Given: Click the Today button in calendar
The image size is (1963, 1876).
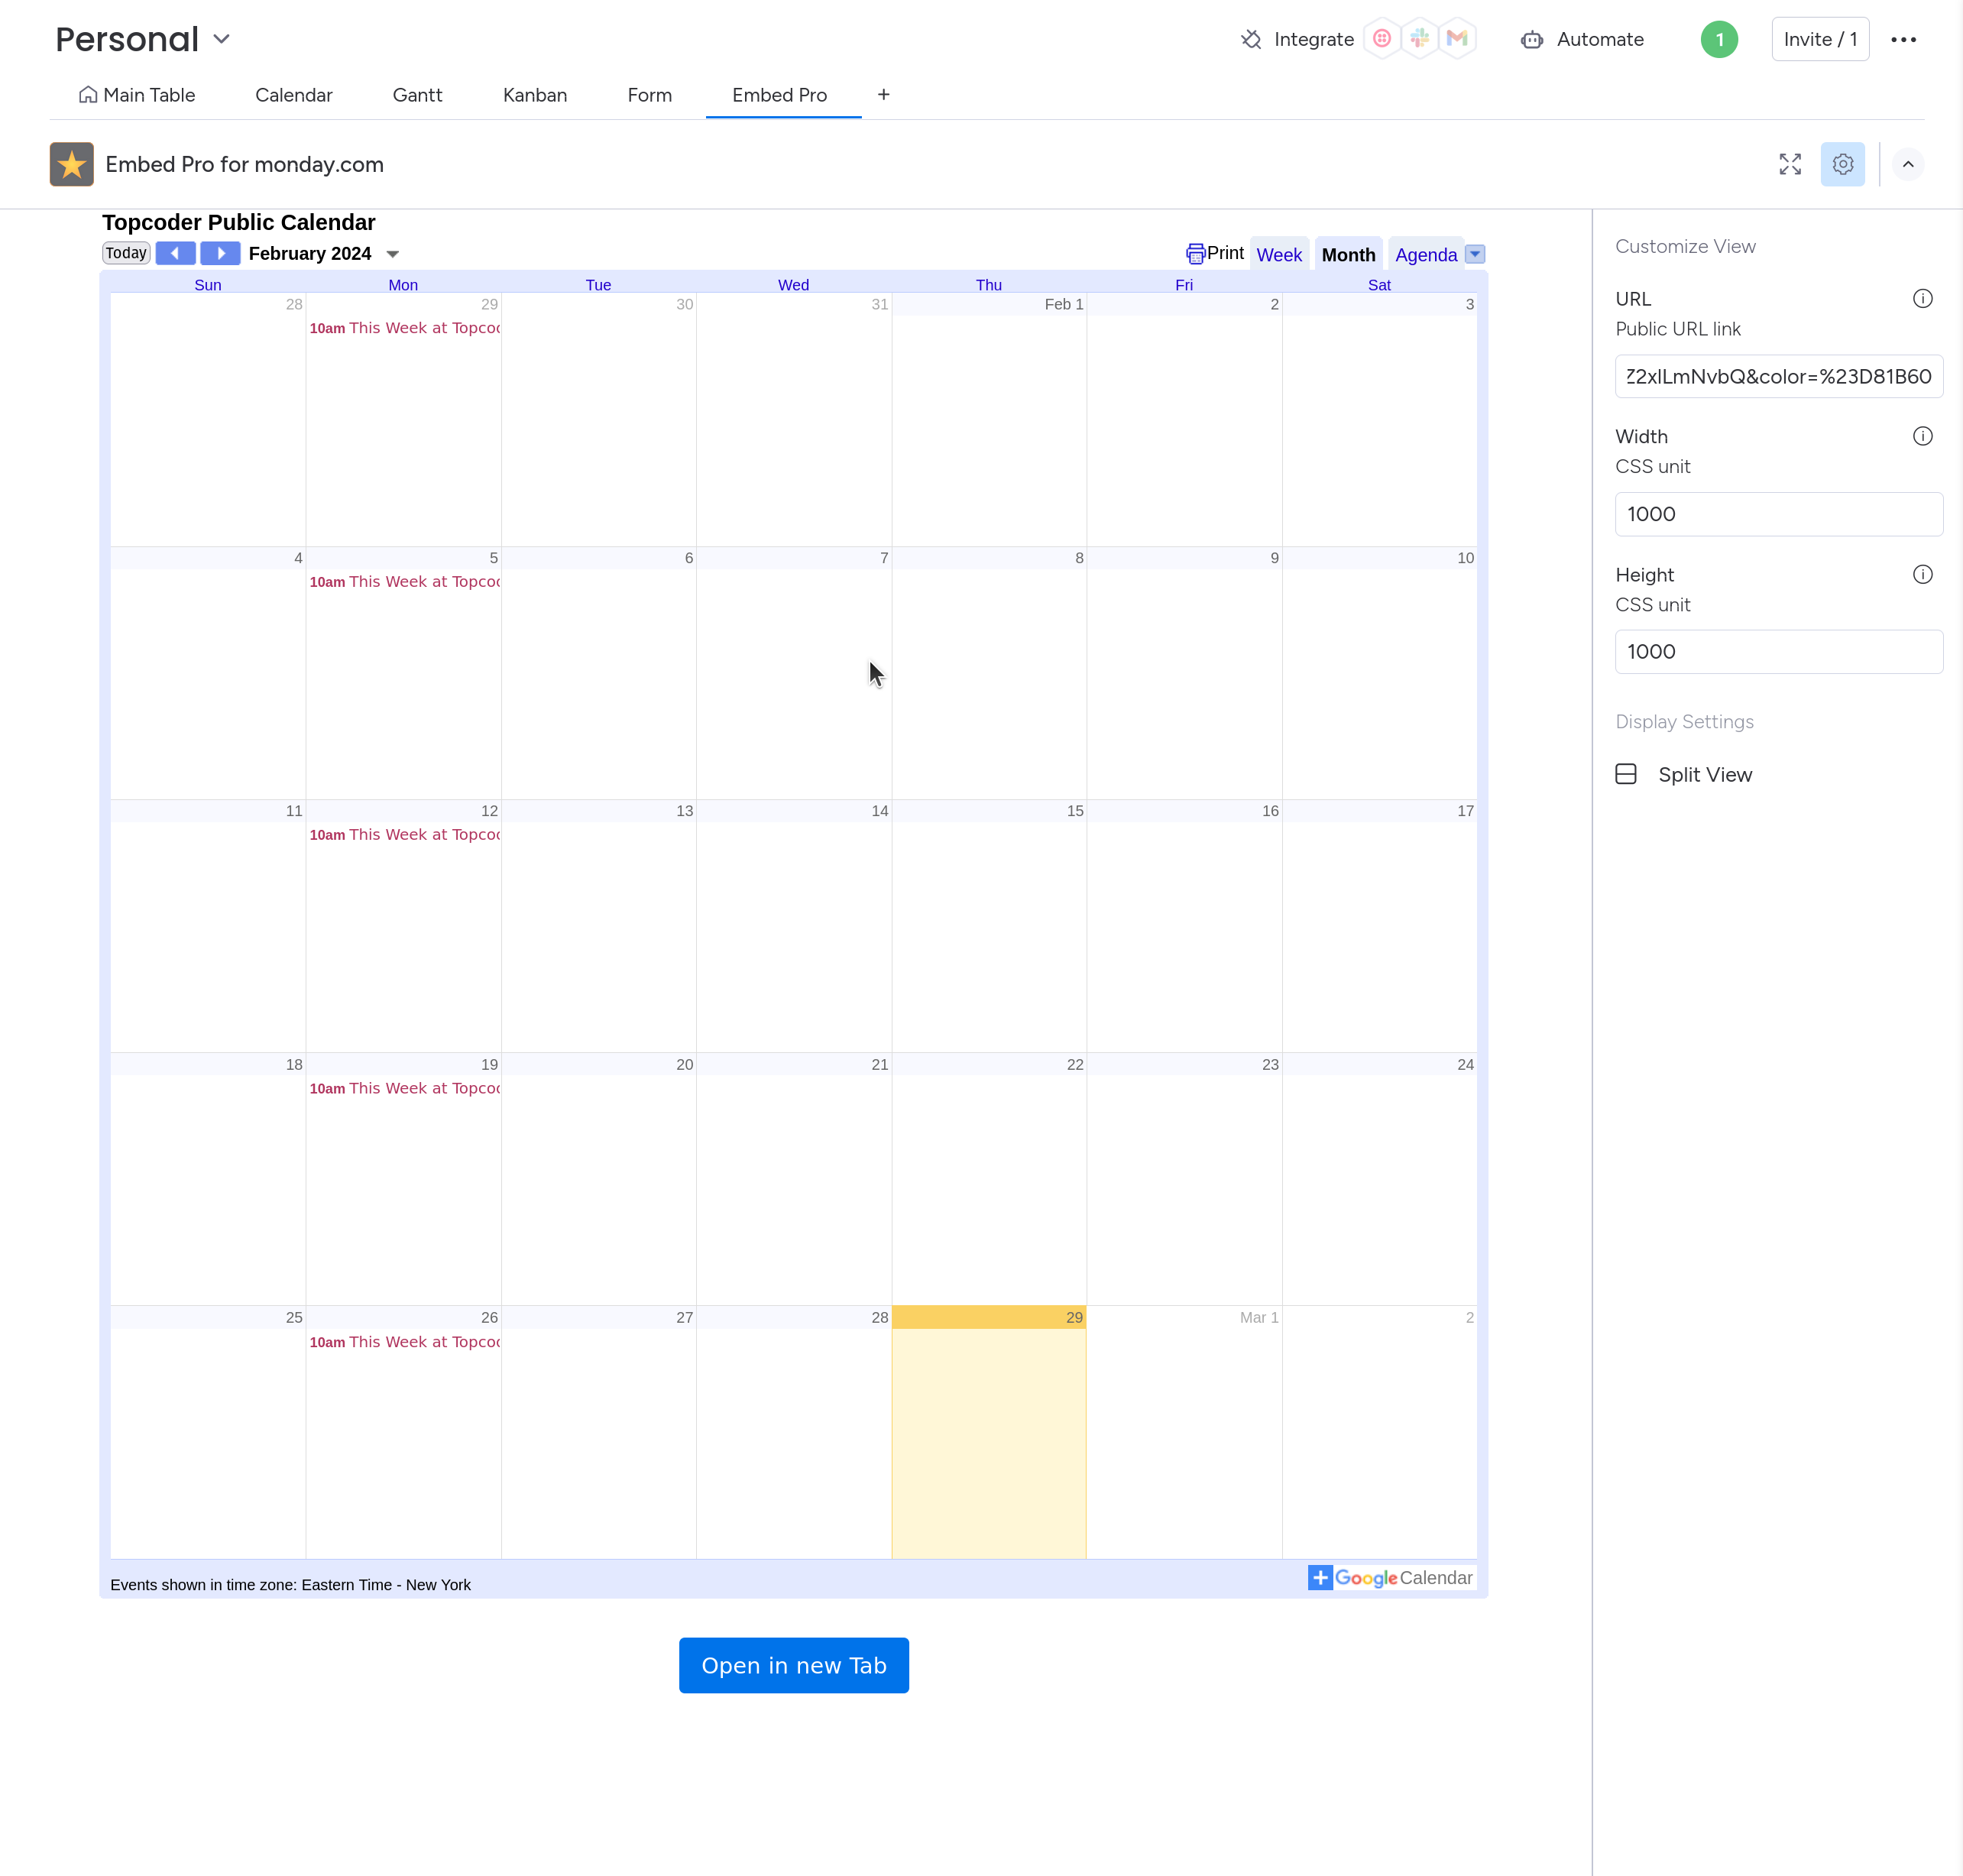Looking at the screenshot, I should pos(126,253).
